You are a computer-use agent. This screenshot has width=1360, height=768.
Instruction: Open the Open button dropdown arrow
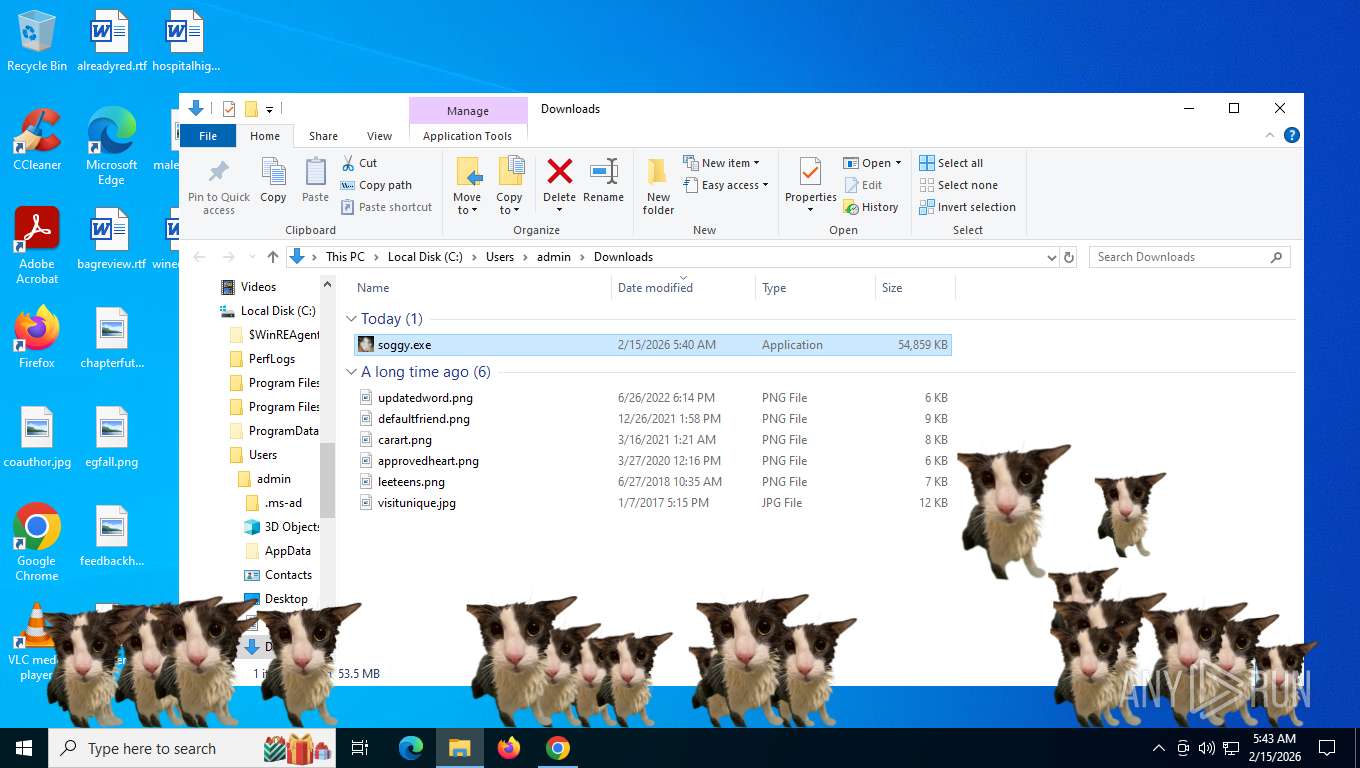click(x=898, y=163)
